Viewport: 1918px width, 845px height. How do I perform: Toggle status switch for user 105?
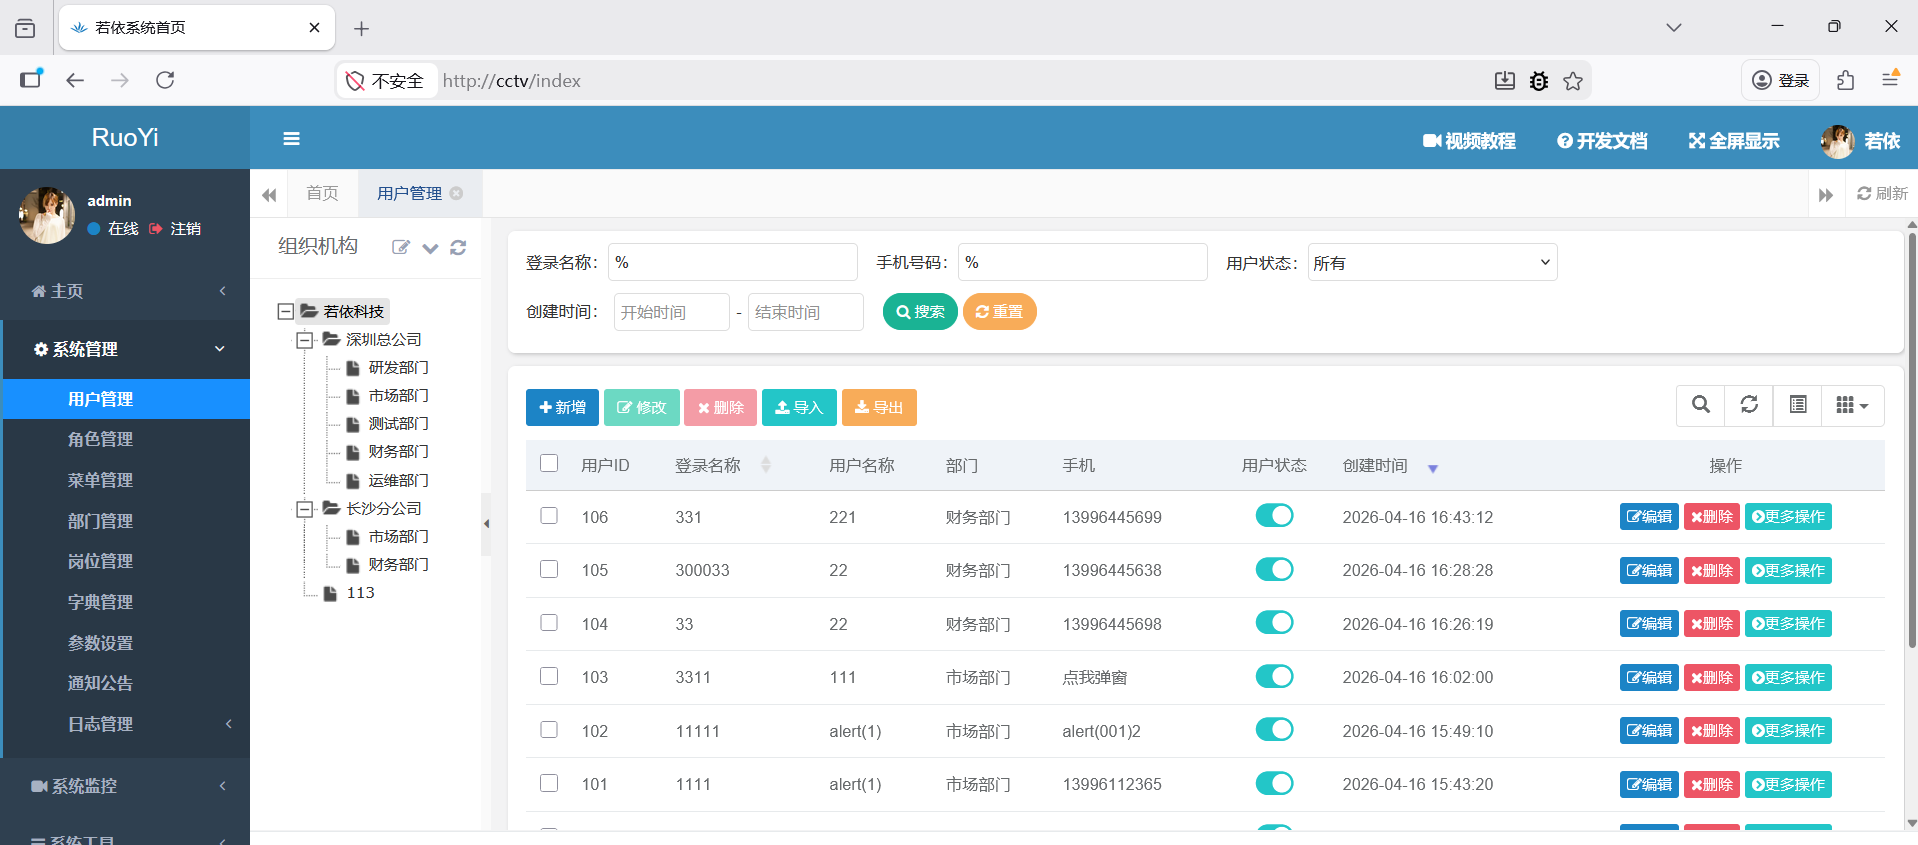(x=1274, y=569)
